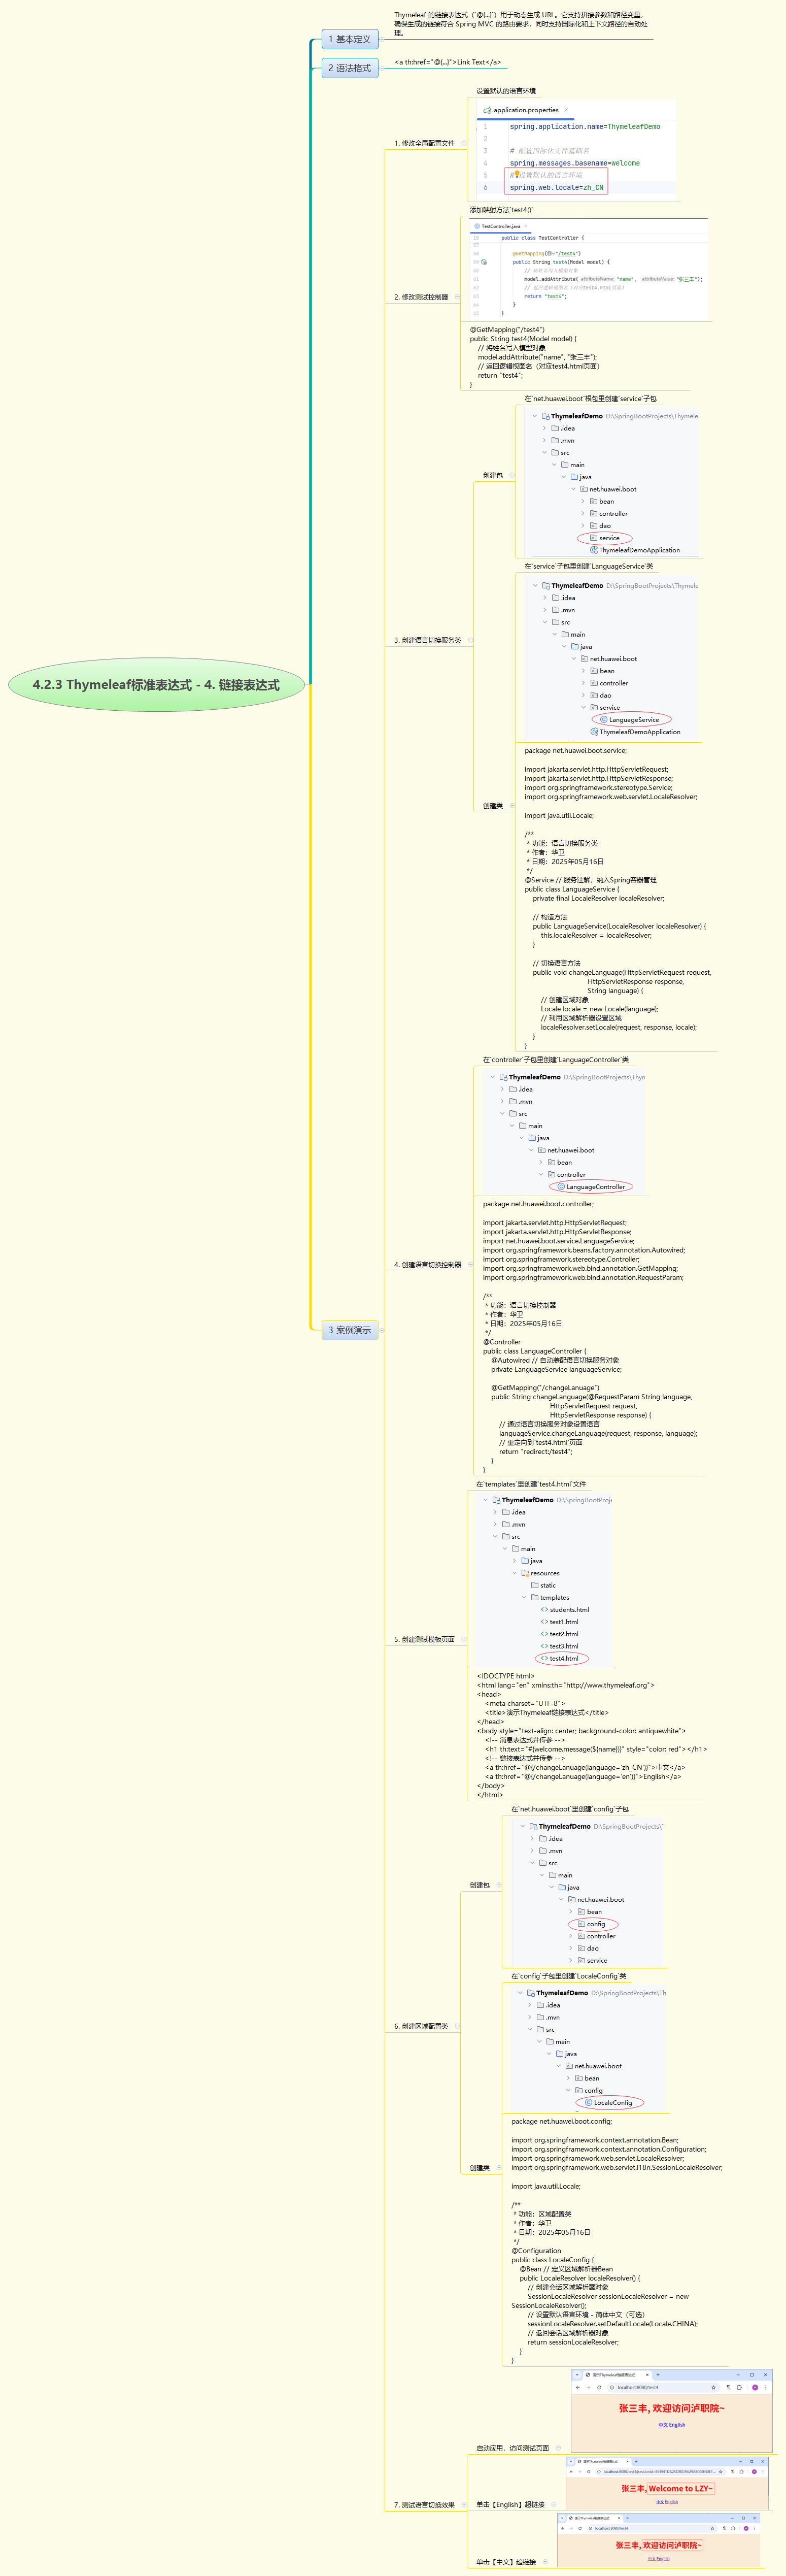Image resolution: width=786 pixels, height=2576 pixels.
Task: Select the 2 语法格式 node
Action: click(x=349, y=68)
